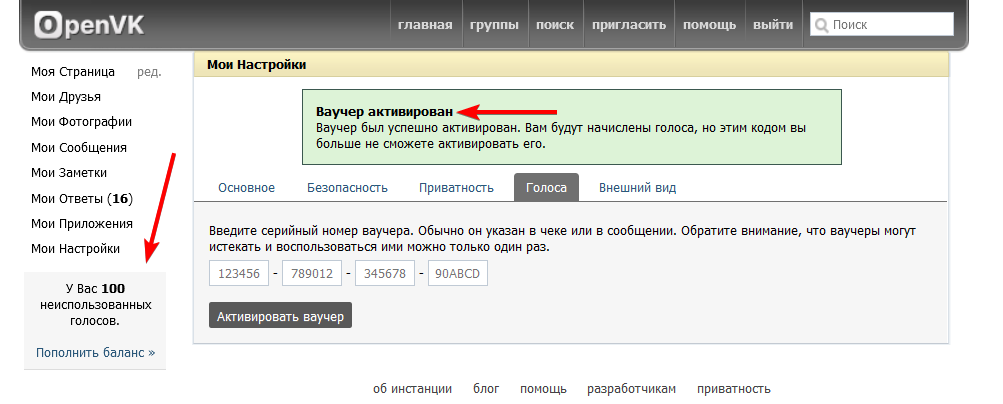Screen dimensions: 1003x404
Task: Switch to the Основное tab
Action: coord(246,187)
